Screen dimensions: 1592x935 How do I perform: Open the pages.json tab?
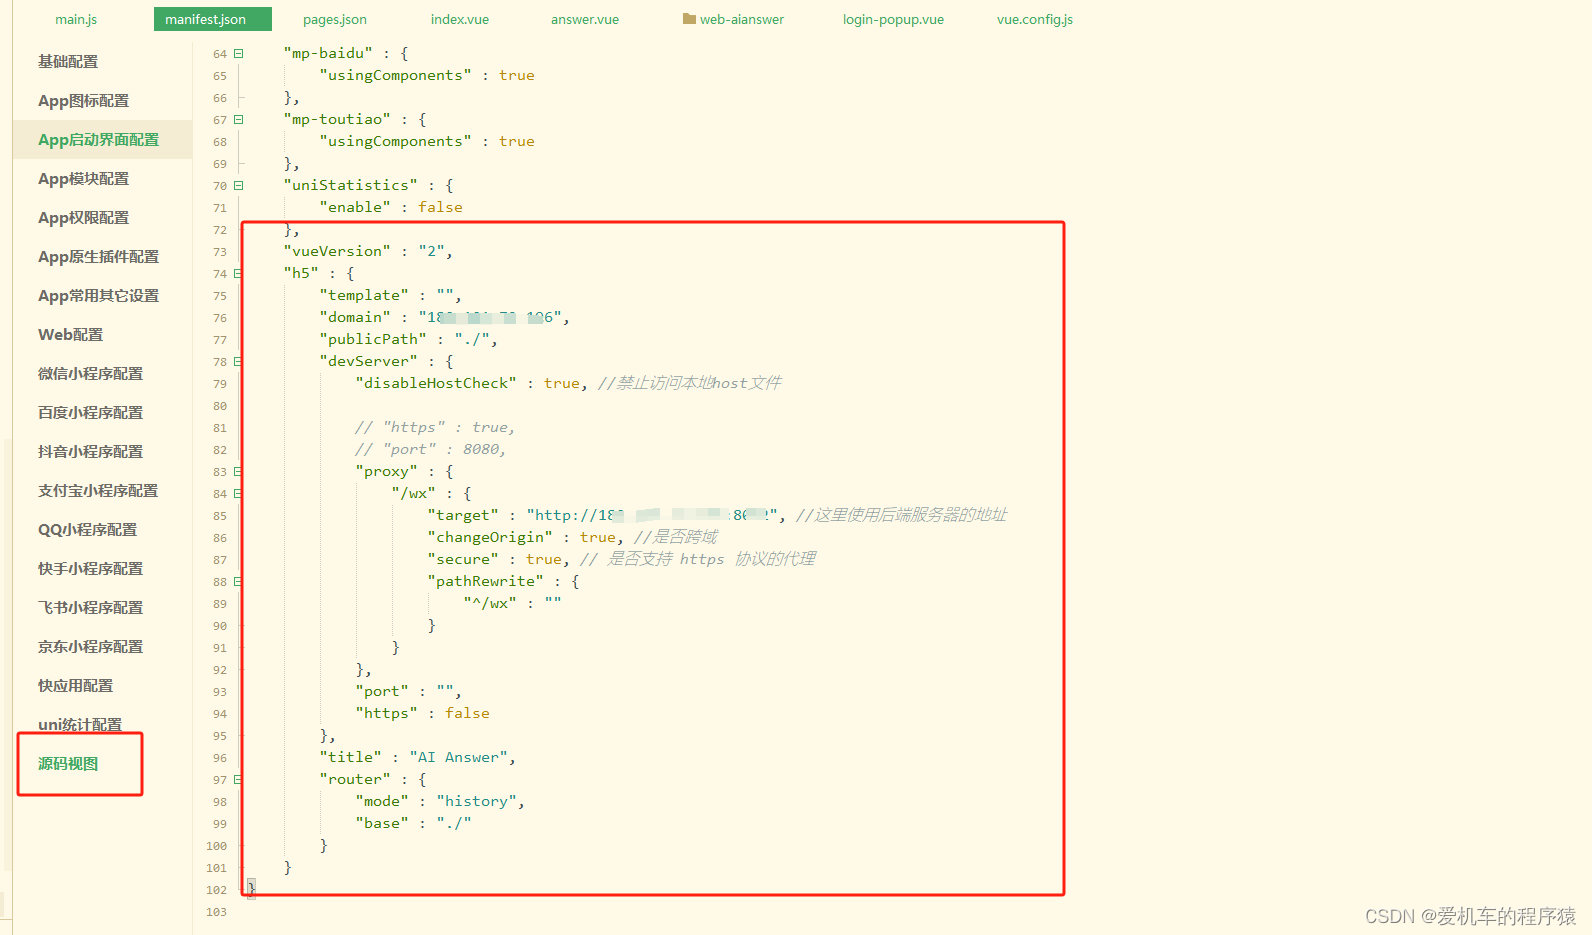click(335, 19)
